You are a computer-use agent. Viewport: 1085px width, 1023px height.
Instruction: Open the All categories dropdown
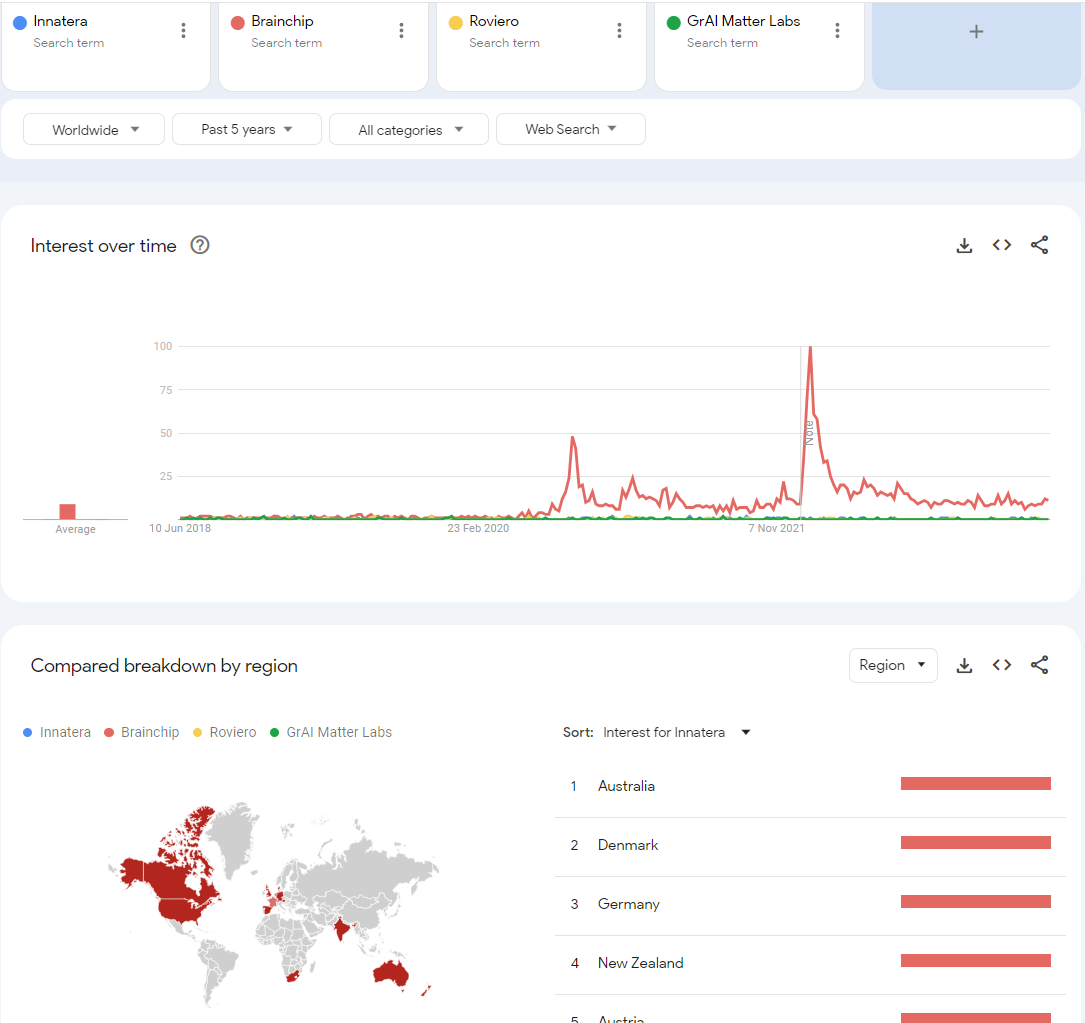409,129
